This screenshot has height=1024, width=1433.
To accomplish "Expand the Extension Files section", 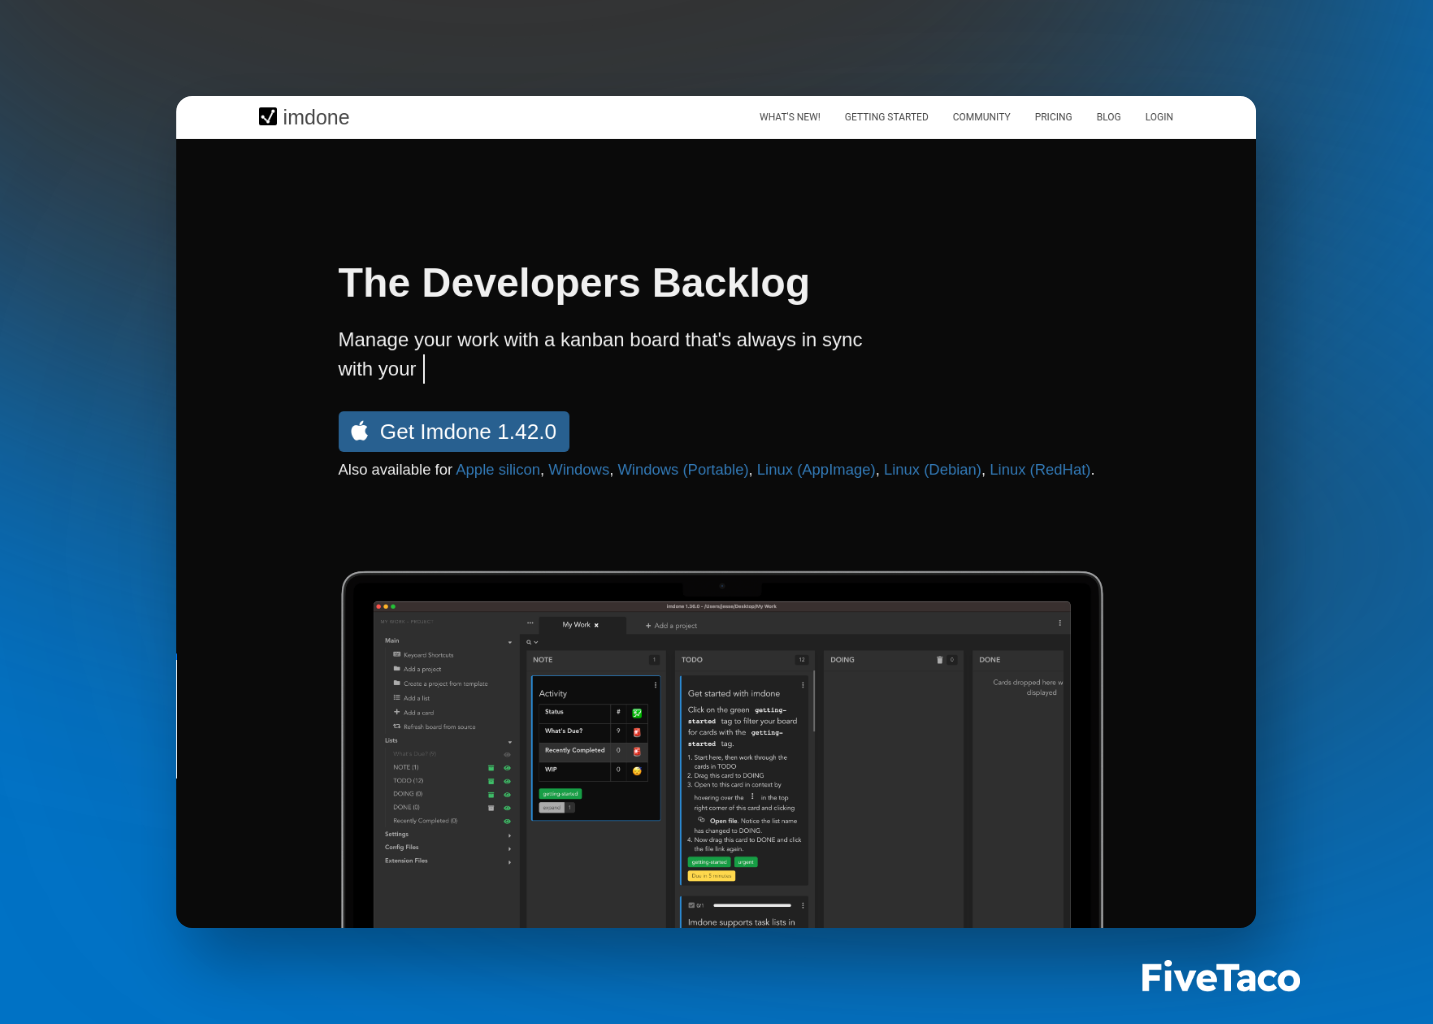I will 510,862.
